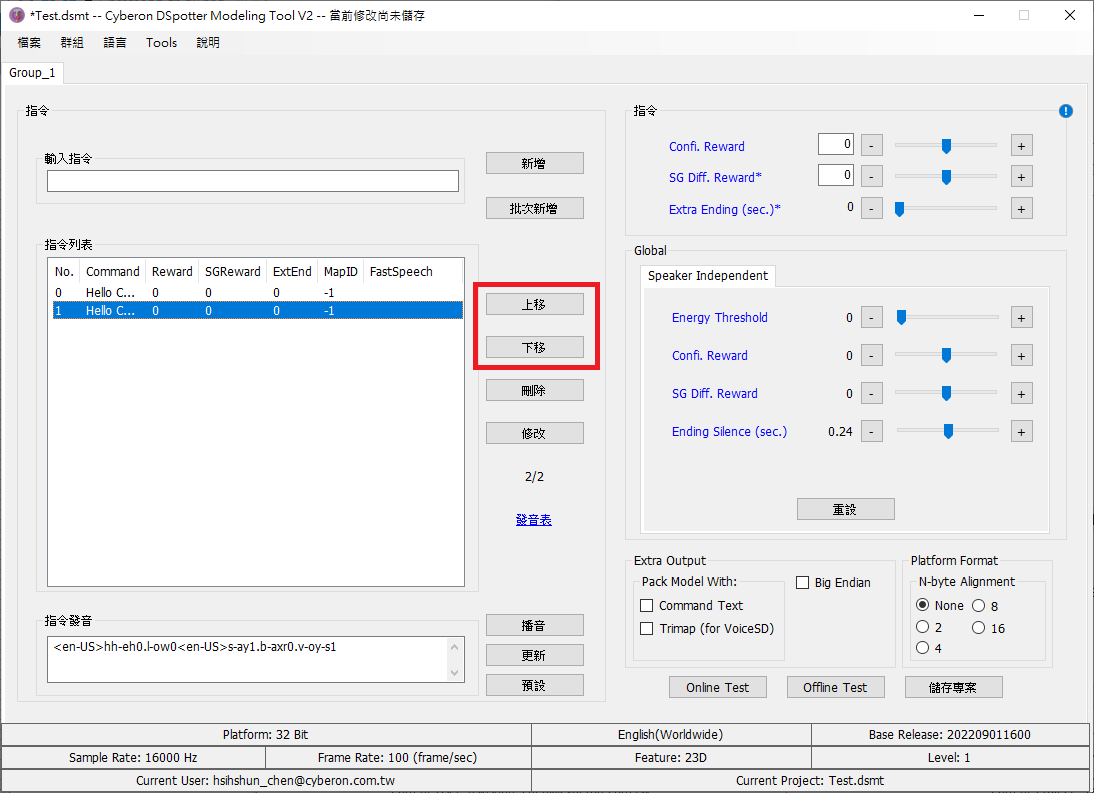Screen dimensions: 1094x793
Task: Choose the 8 byte alignment radio button
Action: (978, 606)
